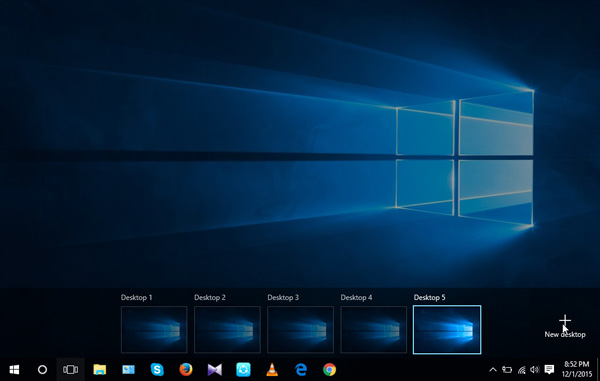Switch to the Desktop 2 thumbnail

tap(227, 329)
